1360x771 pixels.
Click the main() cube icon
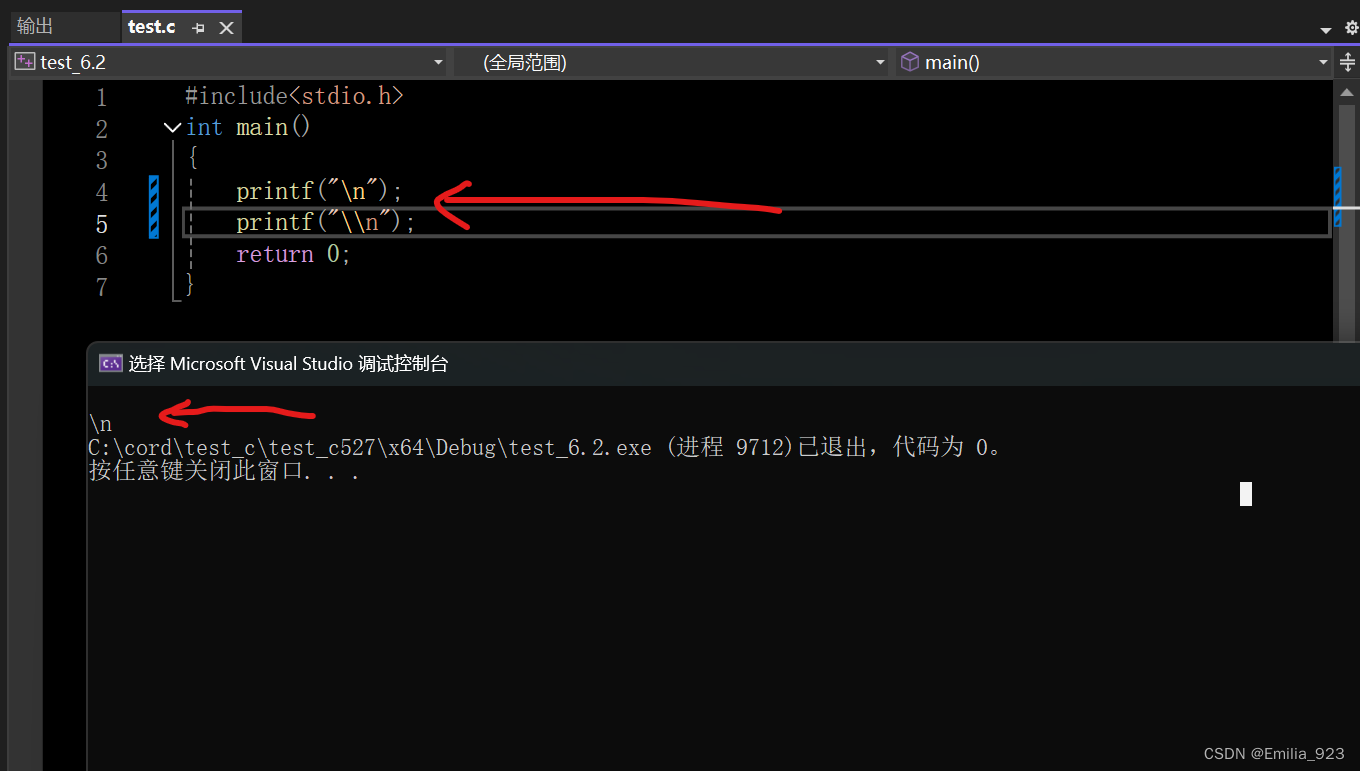pos(909,62)
